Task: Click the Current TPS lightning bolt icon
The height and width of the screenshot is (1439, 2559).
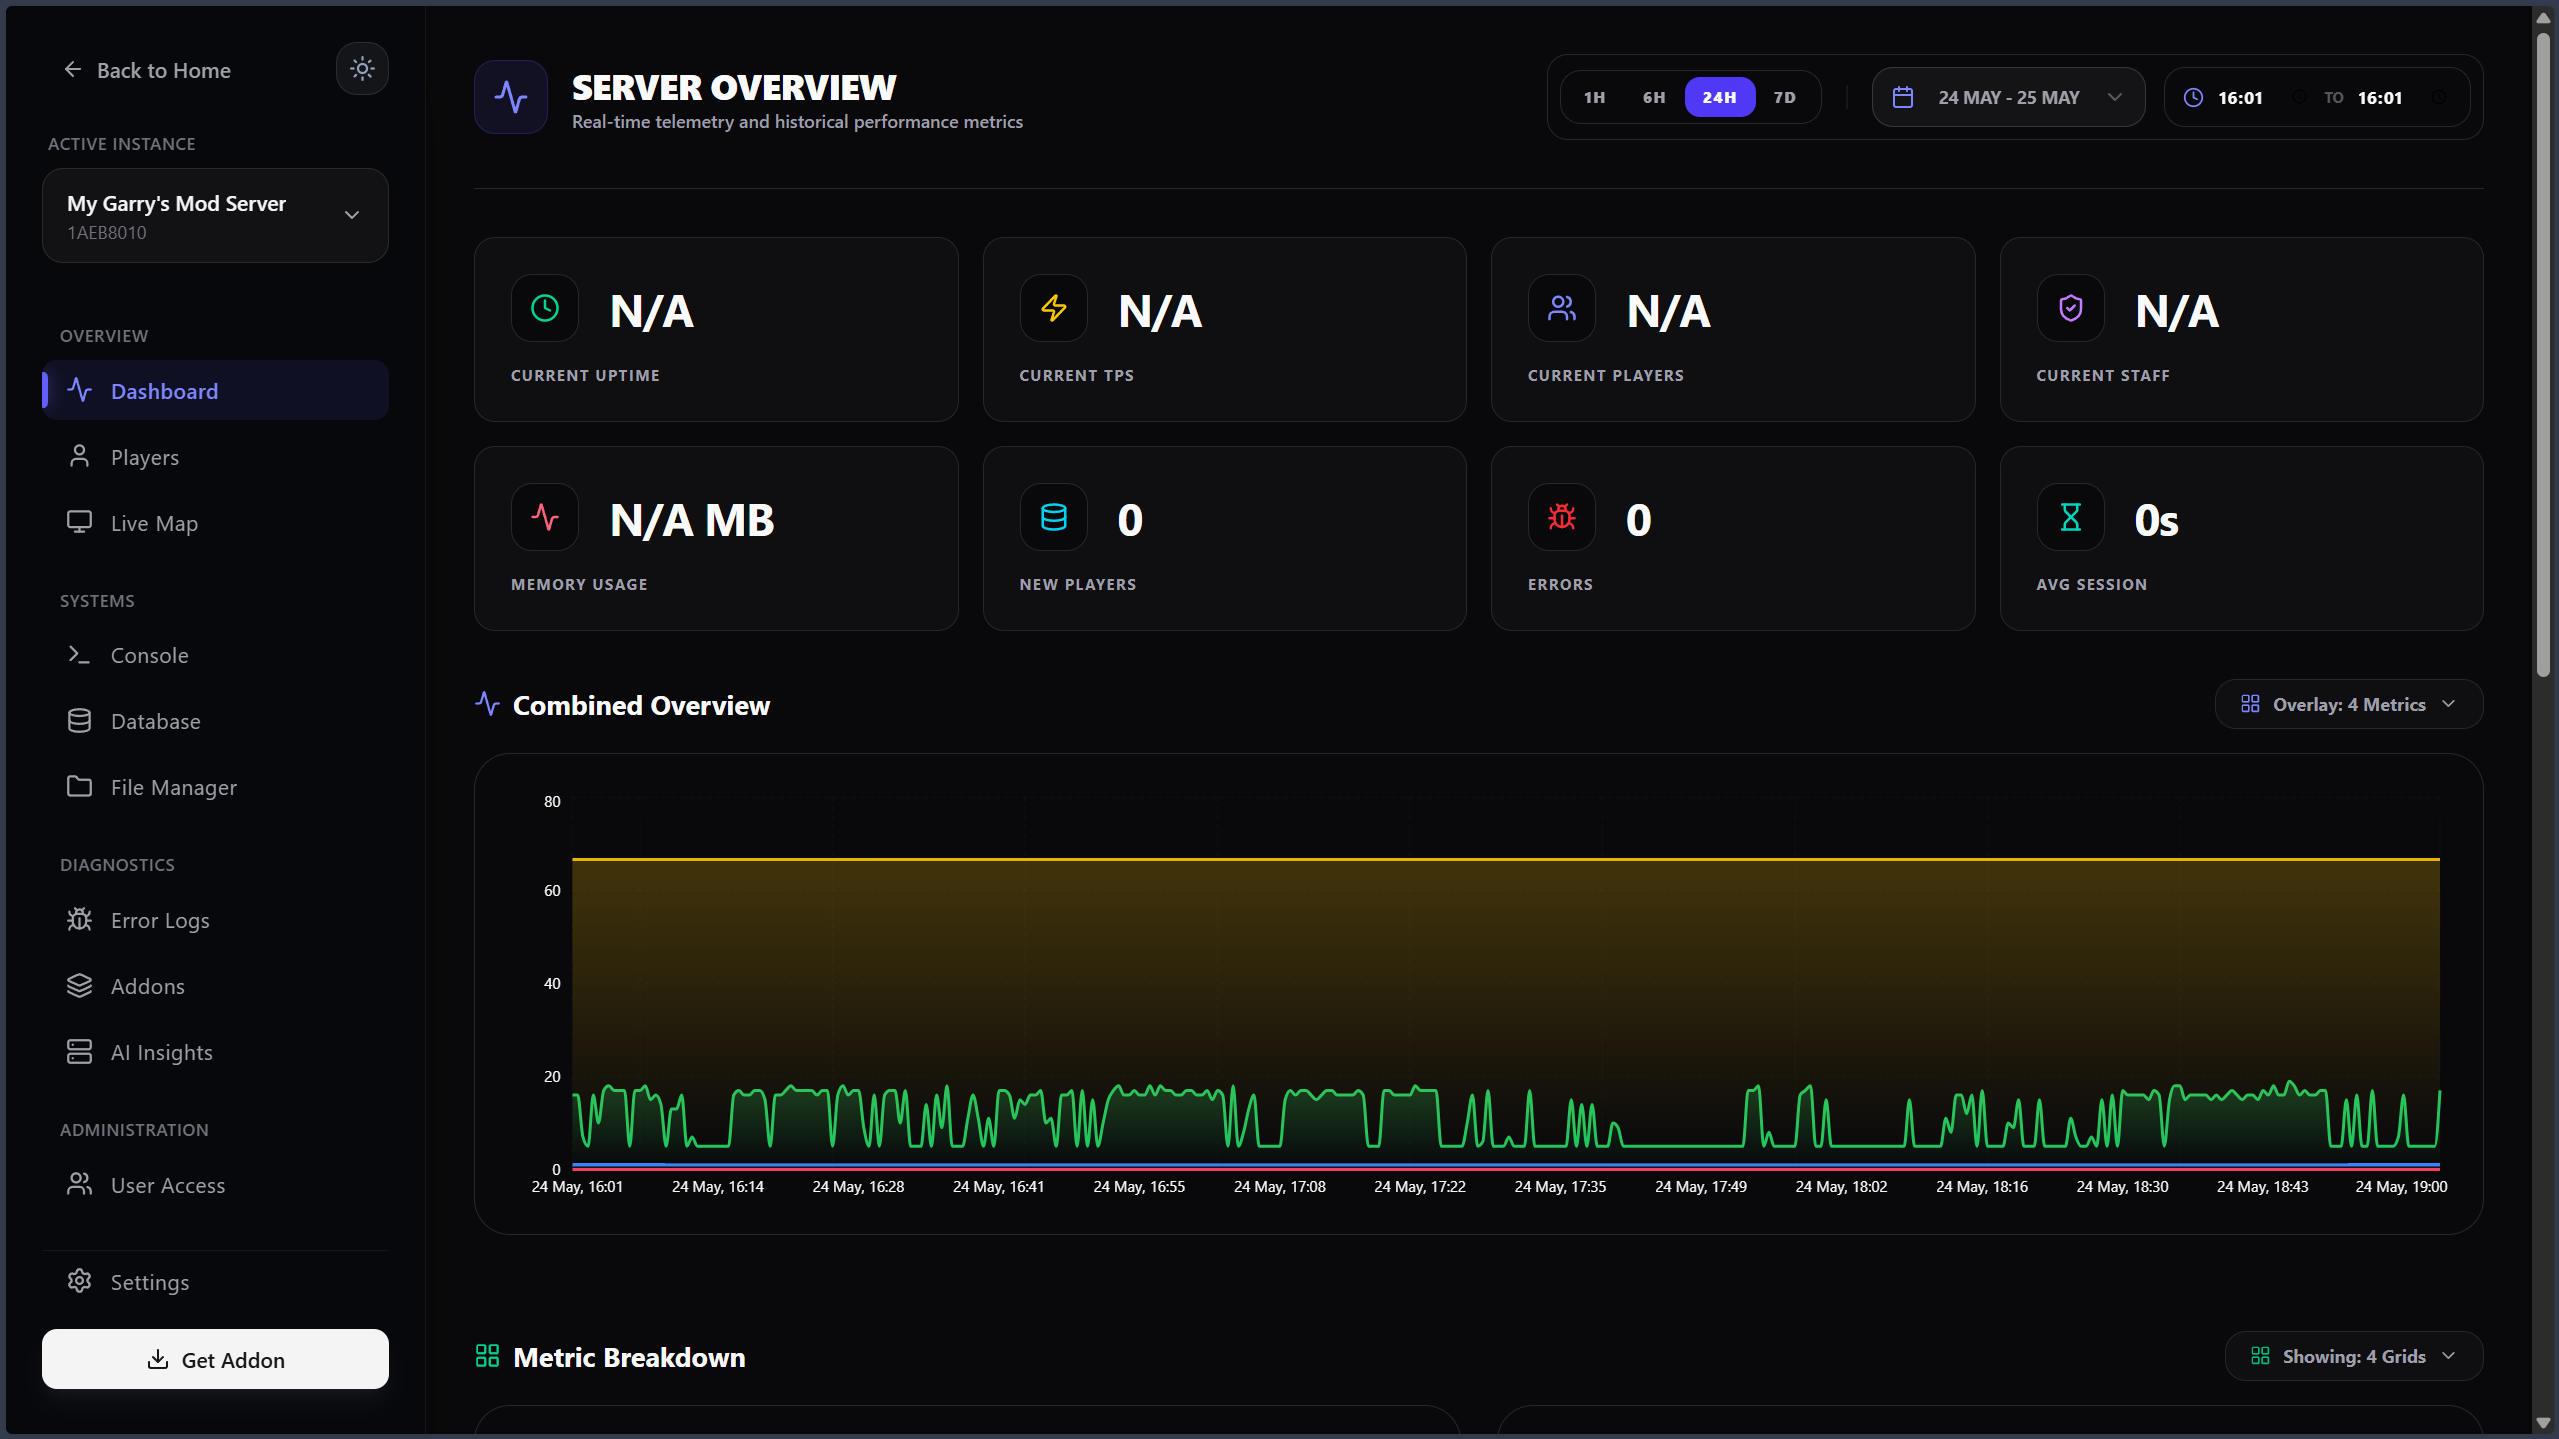Action: click(1054, 308)
